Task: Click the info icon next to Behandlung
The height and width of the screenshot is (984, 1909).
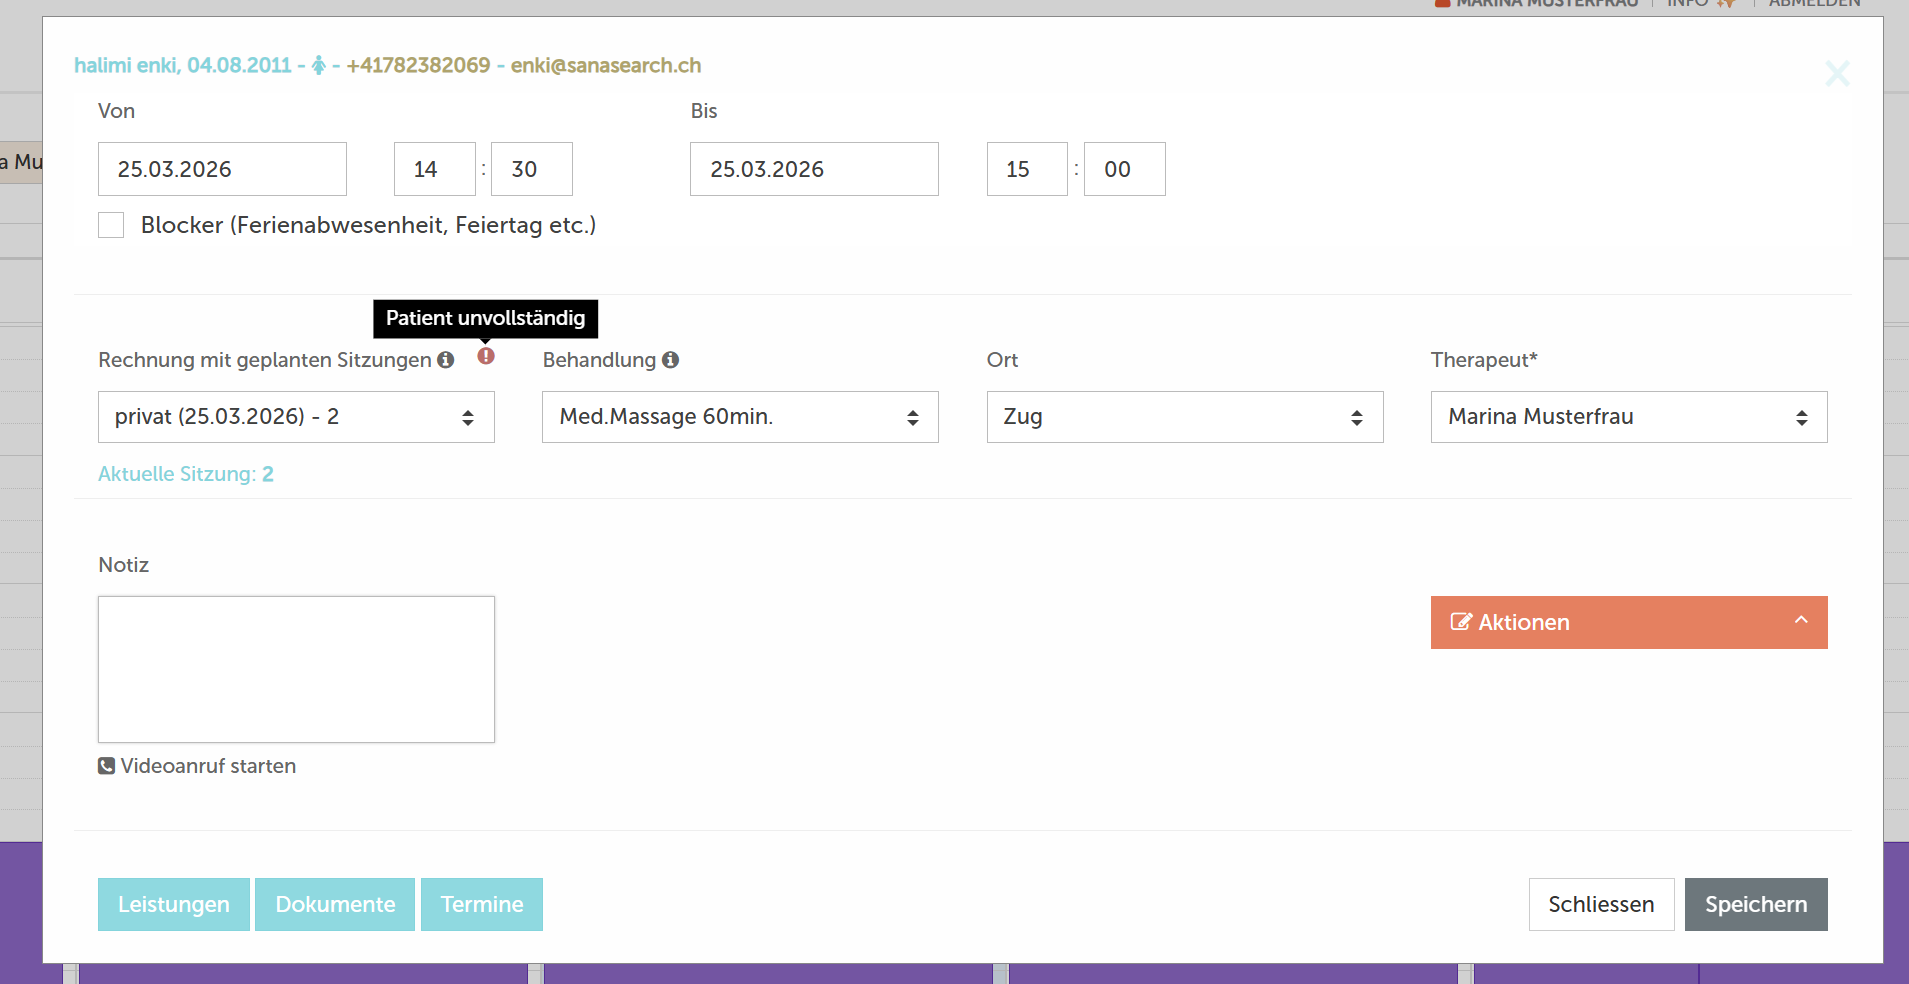Action: click(670, 360)
